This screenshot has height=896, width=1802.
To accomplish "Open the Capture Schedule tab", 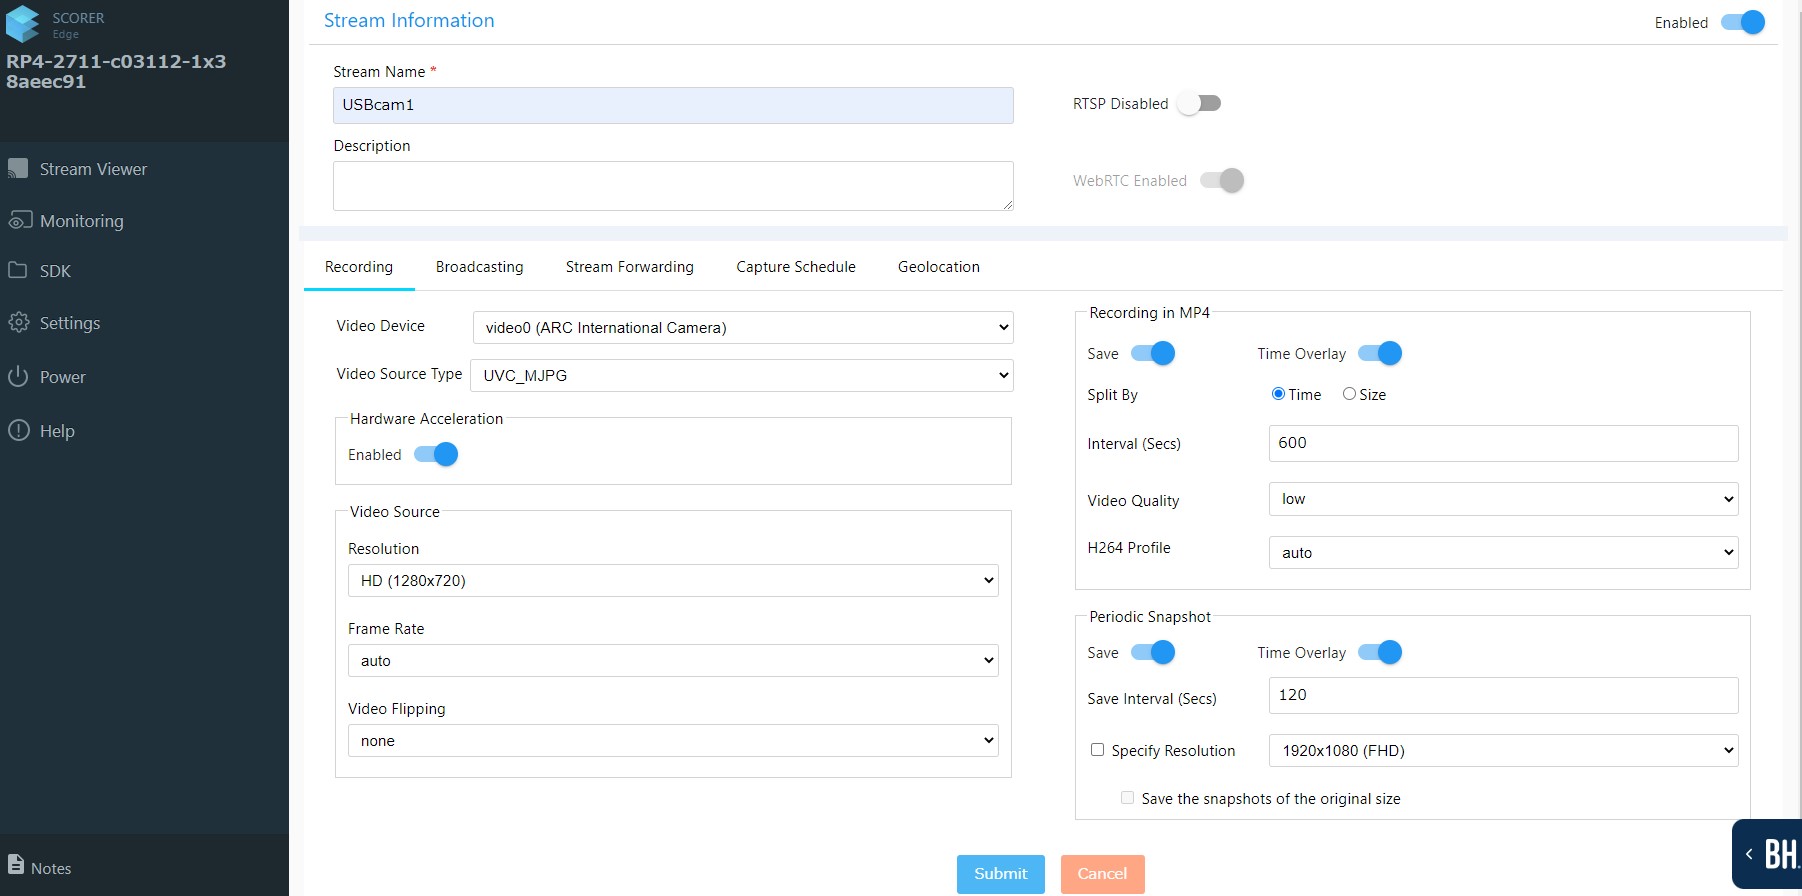I will tap(795, 267).
